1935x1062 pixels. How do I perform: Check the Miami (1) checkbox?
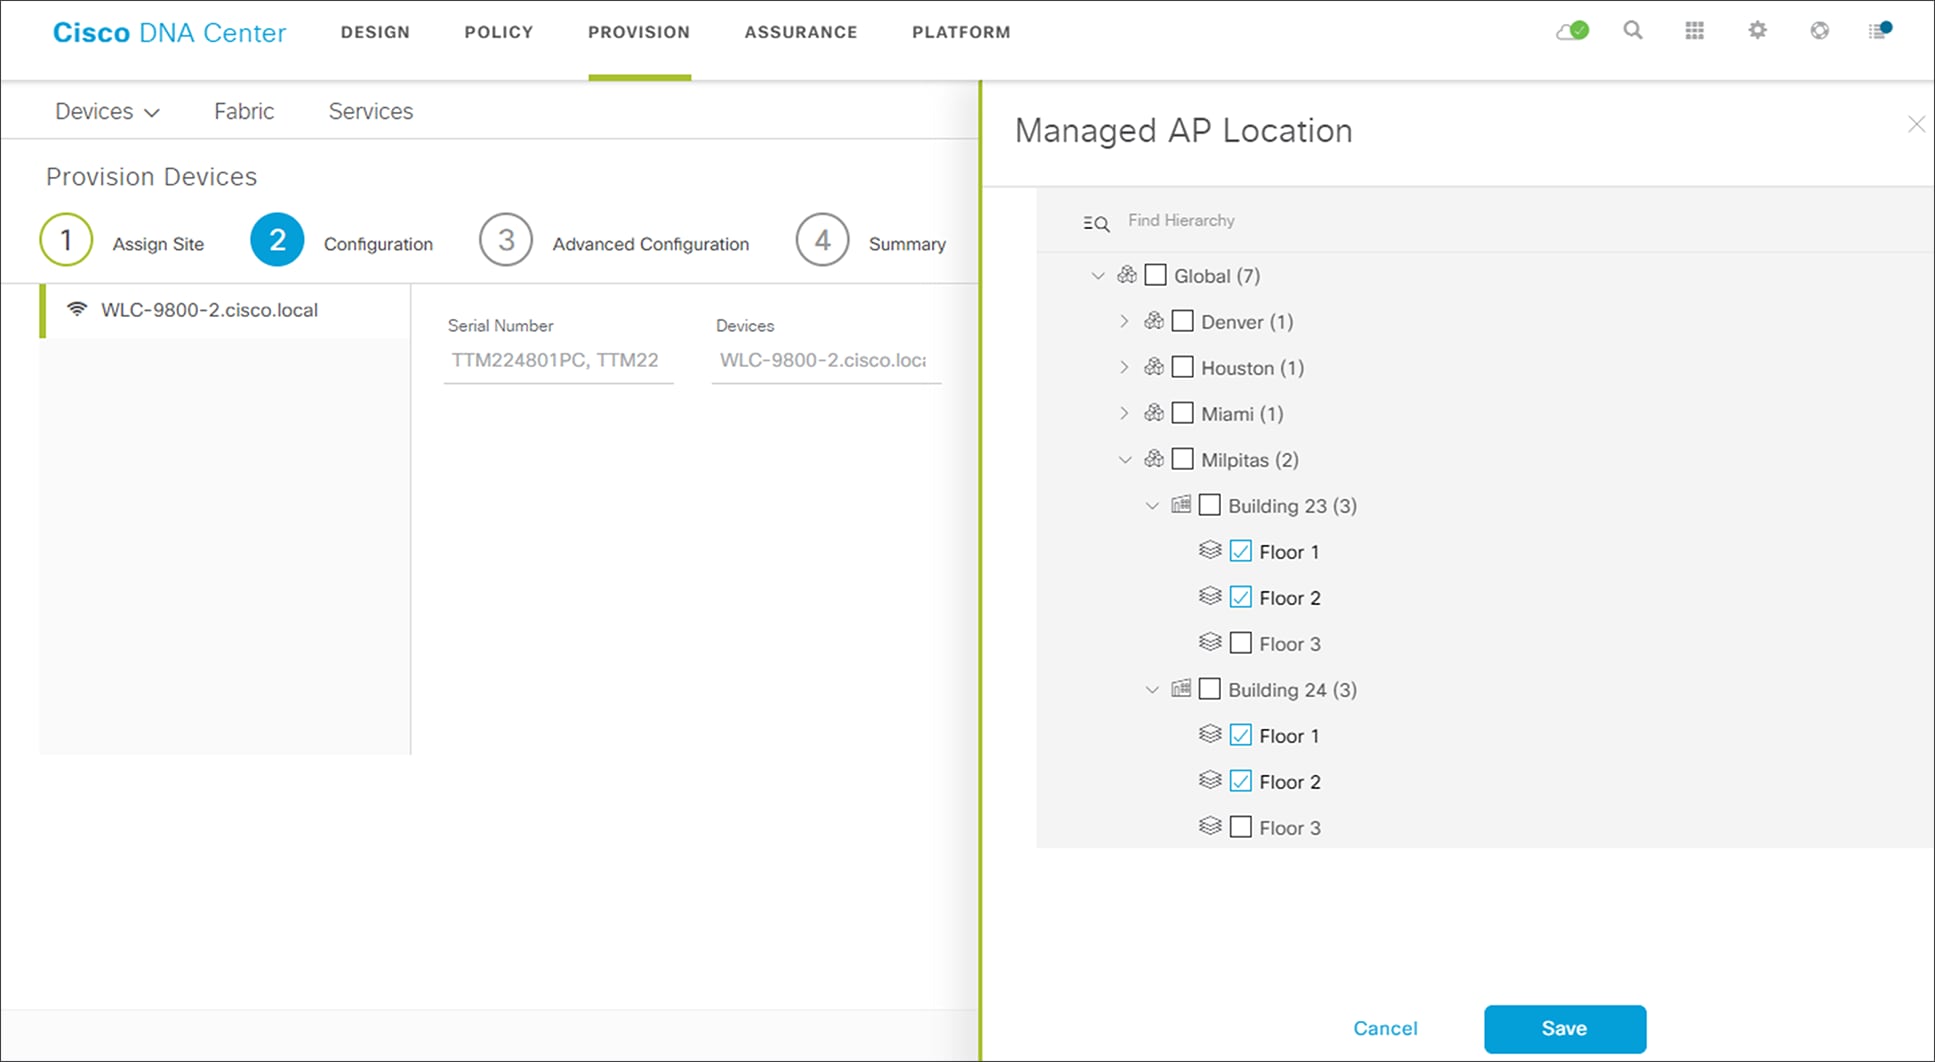(1182, 413)
